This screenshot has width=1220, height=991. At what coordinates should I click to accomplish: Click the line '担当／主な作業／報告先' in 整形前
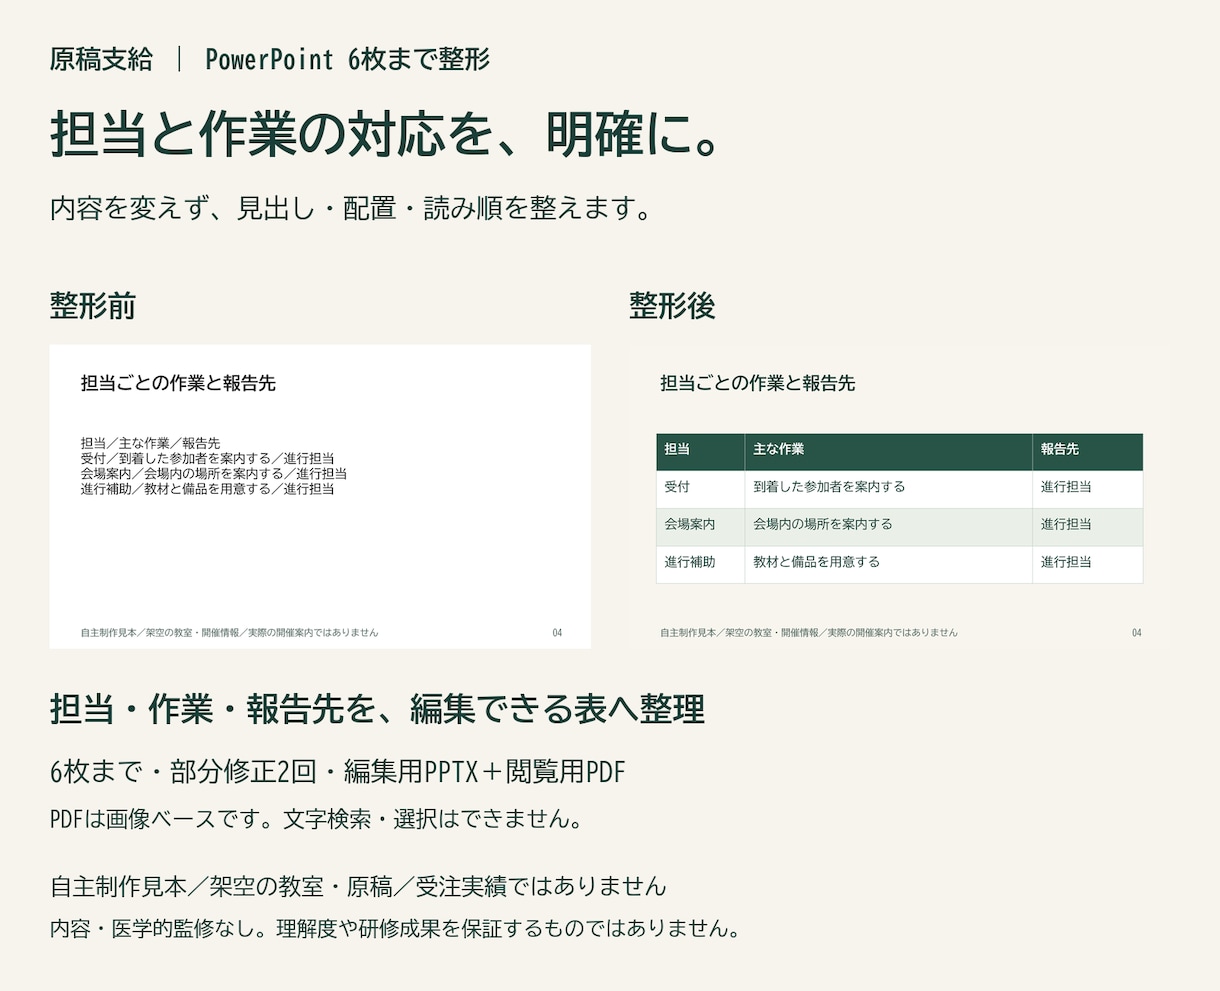[150, 443]
